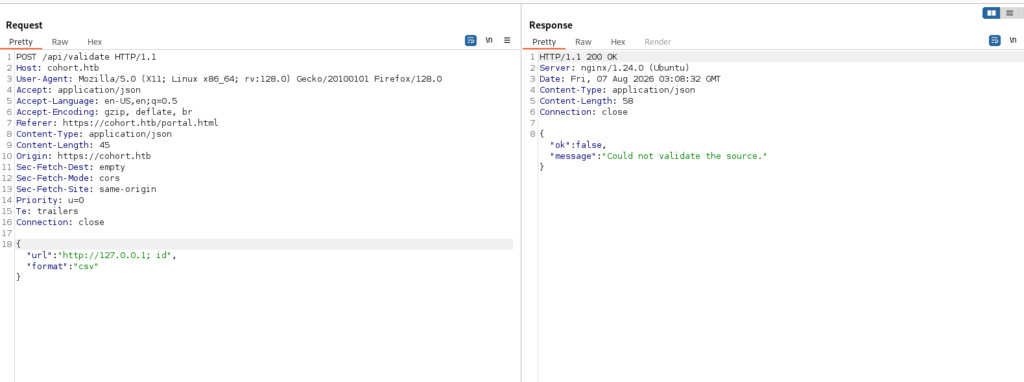This screenshot has width=1024, height=382.
Task: Click the Sec-Fetch-Dest: empty line
Action: pyautogui.click(x=71, y=167)
